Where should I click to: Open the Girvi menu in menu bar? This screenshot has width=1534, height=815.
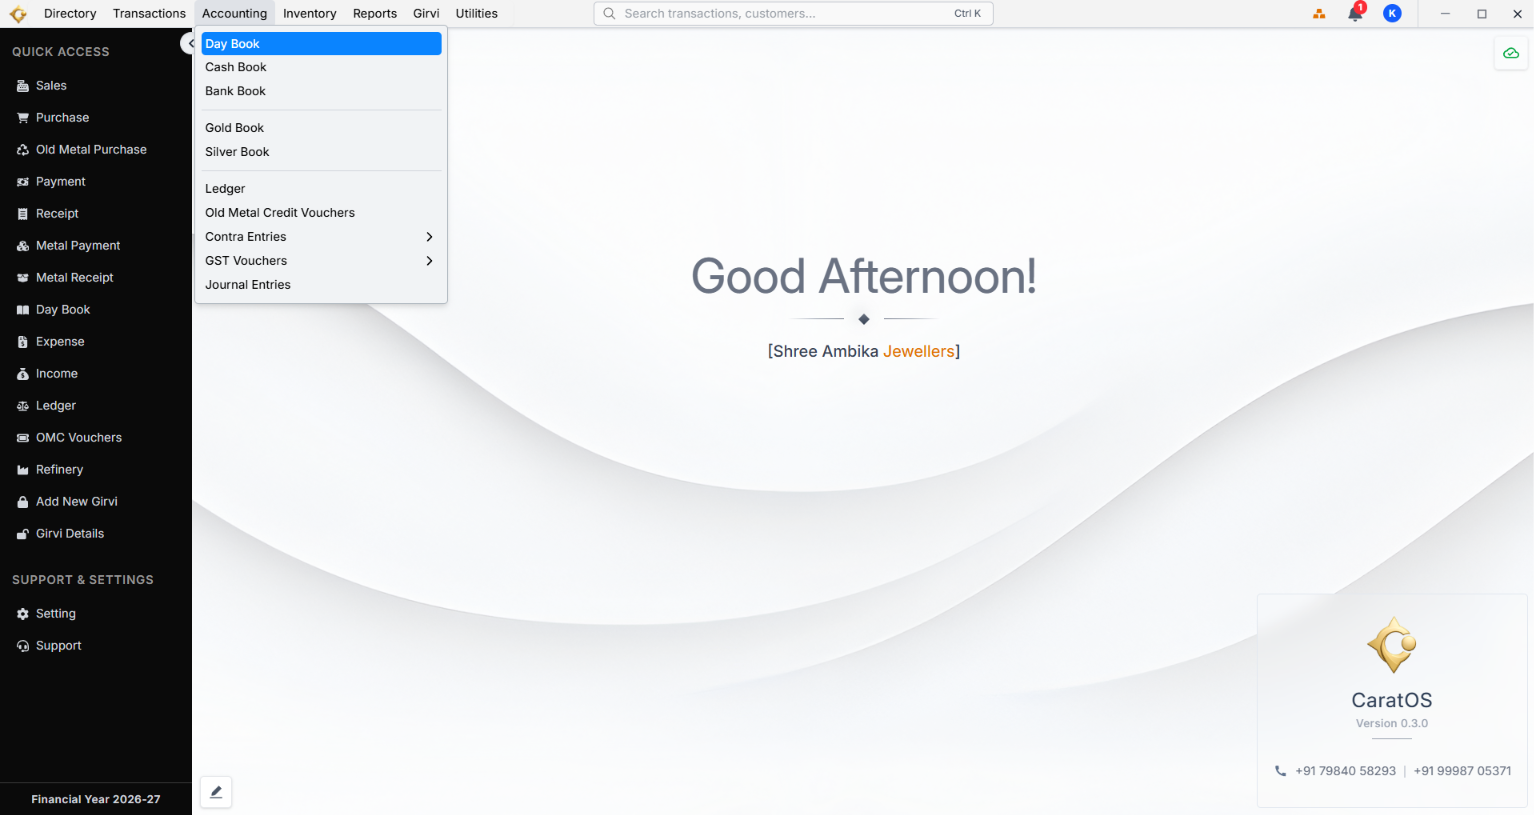426,14
